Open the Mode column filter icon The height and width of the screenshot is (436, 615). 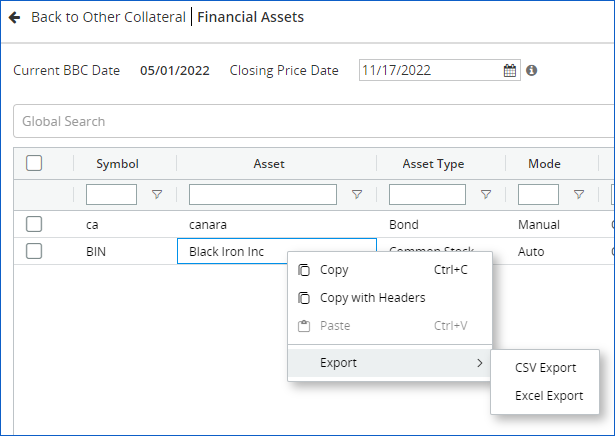coord(579,195)
